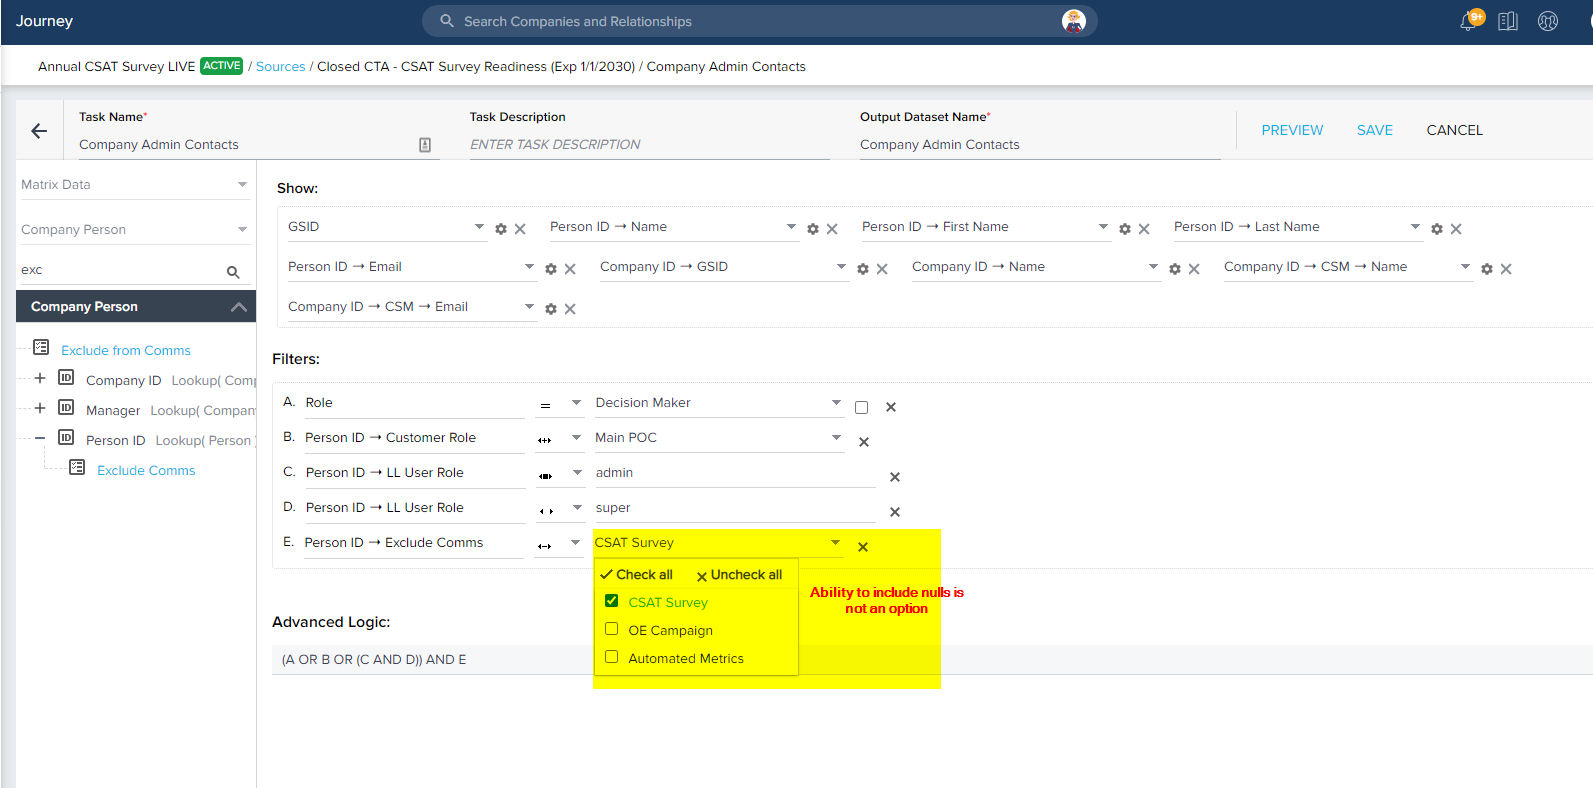
Task: Select Exclude Comms under Person ID
Action: (x=146, y=471)
